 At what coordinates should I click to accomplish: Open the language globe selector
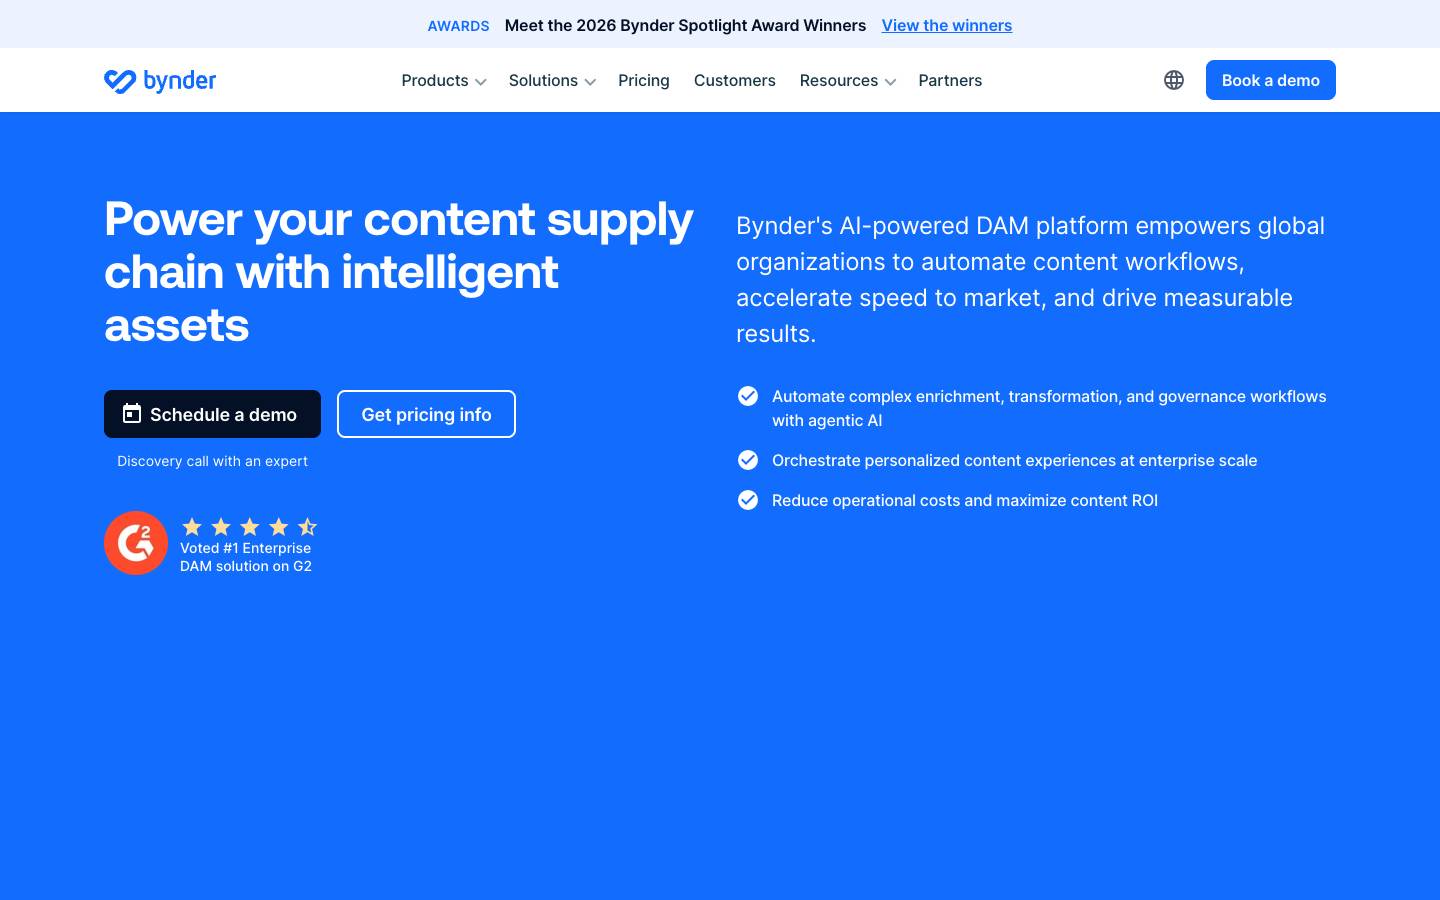coord(1174,80)
